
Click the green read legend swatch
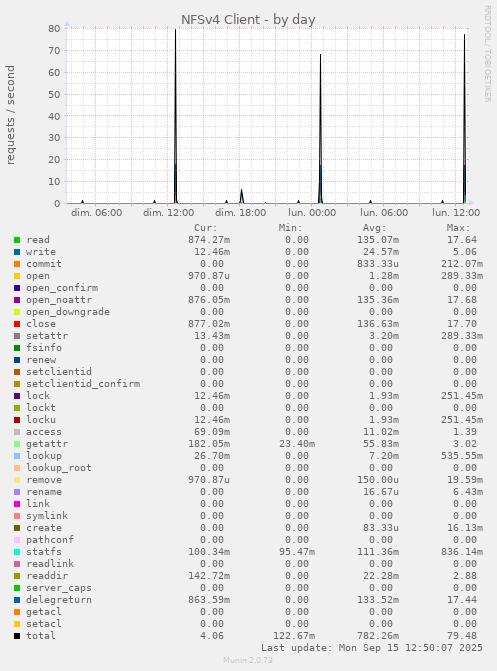click(17, 240)
